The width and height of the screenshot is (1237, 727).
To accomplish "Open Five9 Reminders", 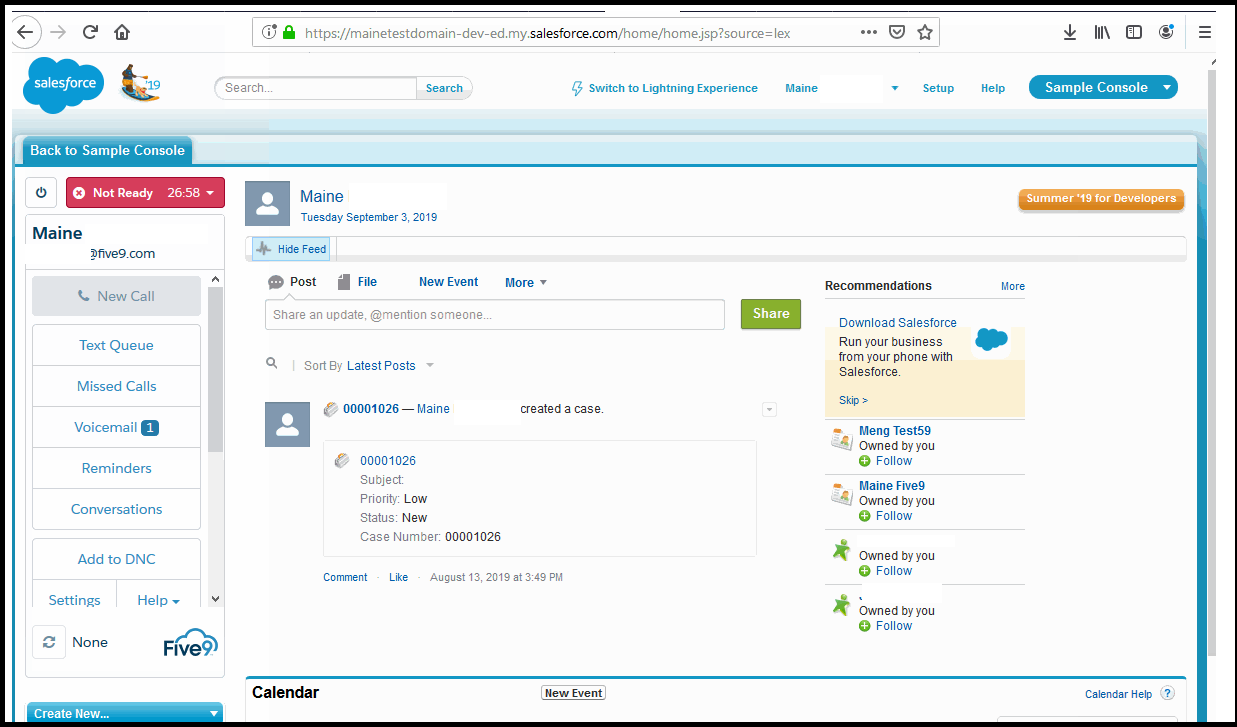I will click(116, 468).
